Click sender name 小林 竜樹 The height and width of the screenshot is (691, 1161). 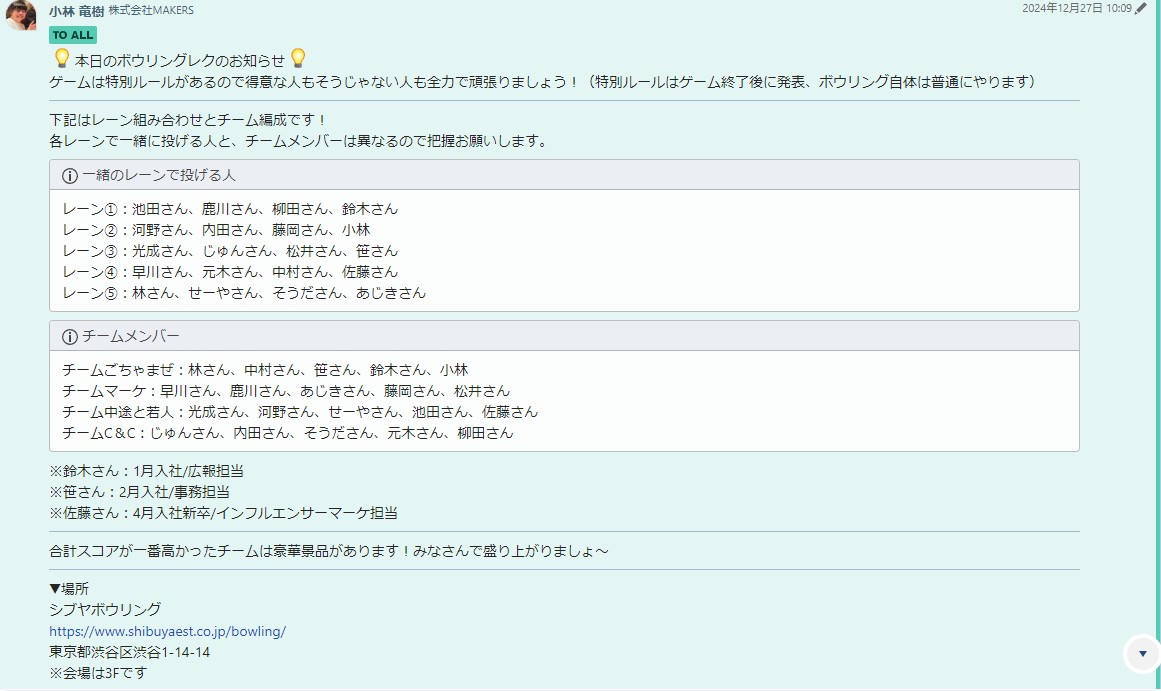pyautogui.click(x=76, y=10)
